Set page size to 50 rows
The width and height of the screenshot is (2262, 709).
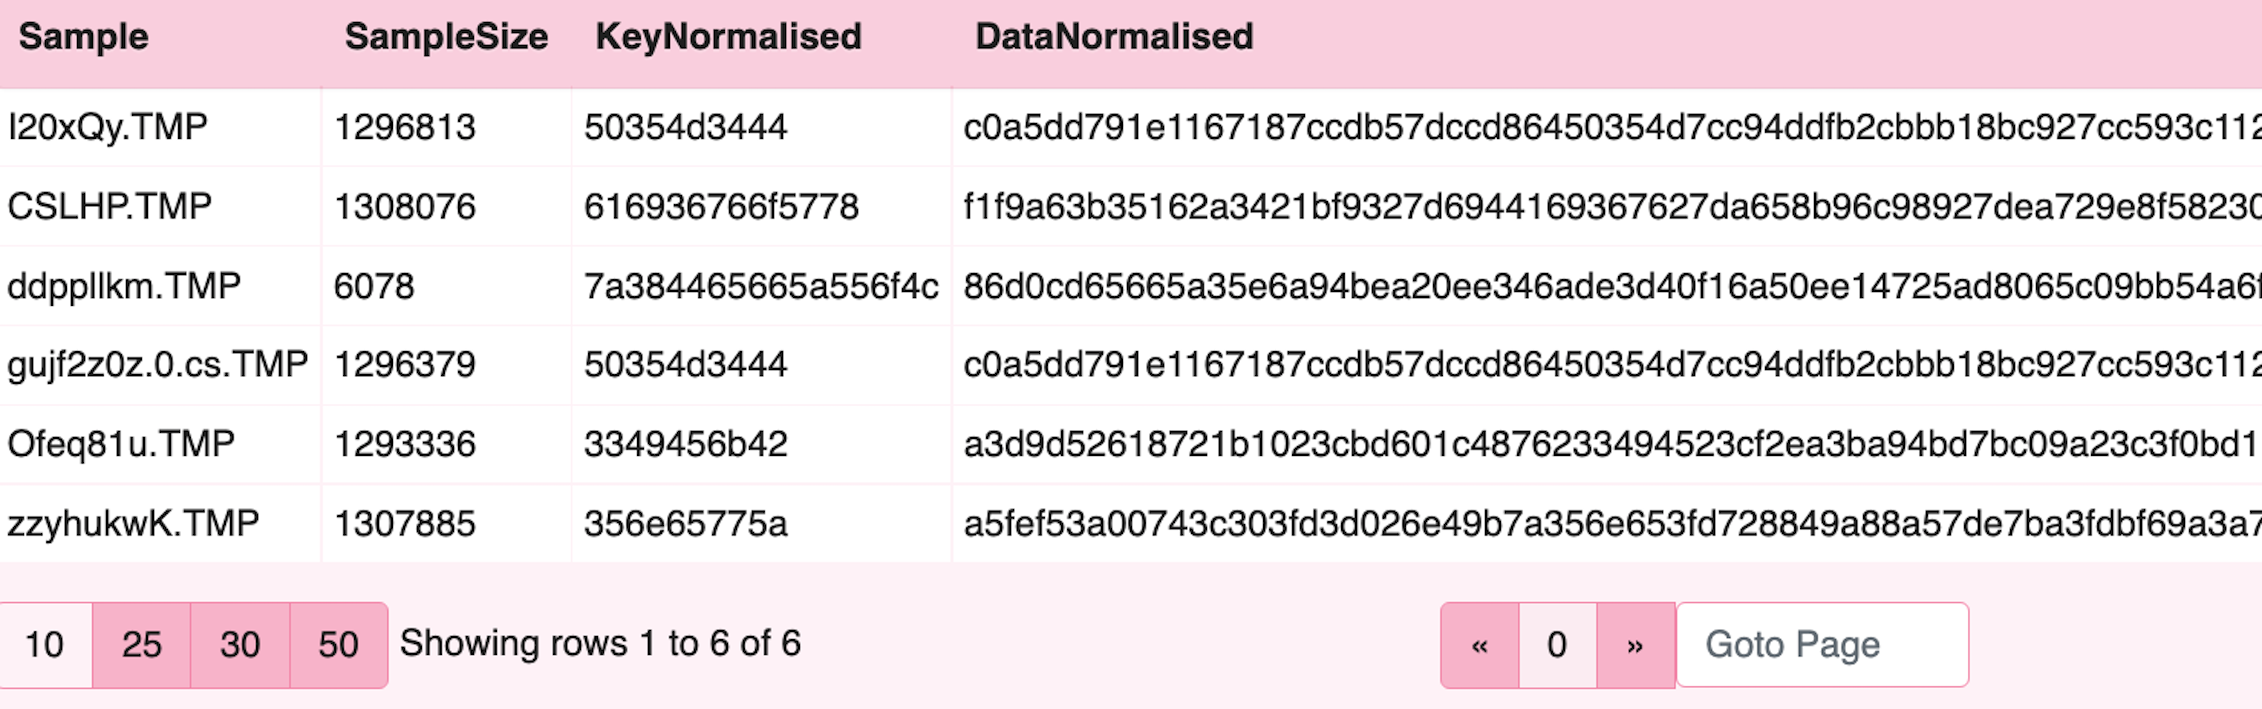tap(338, 645)
